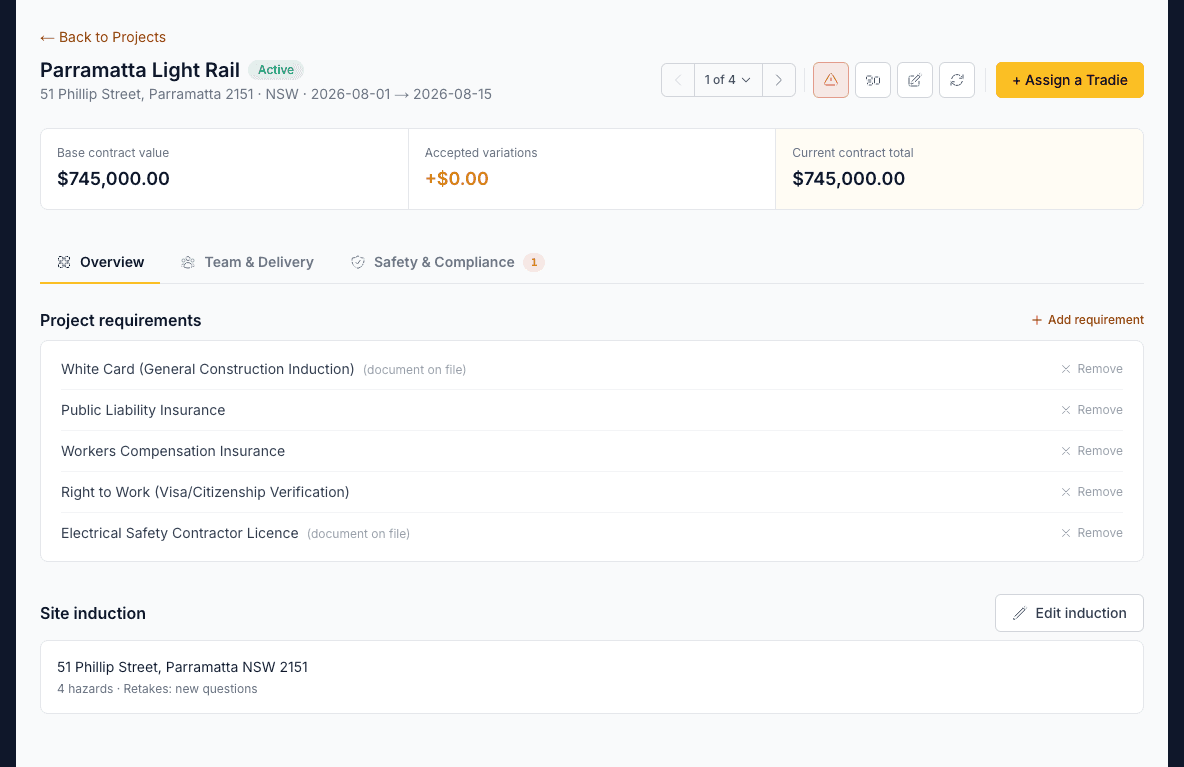Click '4 hazards · Retakes: new questions' text
This screenshot has height=767, width=1184.
[x=157, y=688]
